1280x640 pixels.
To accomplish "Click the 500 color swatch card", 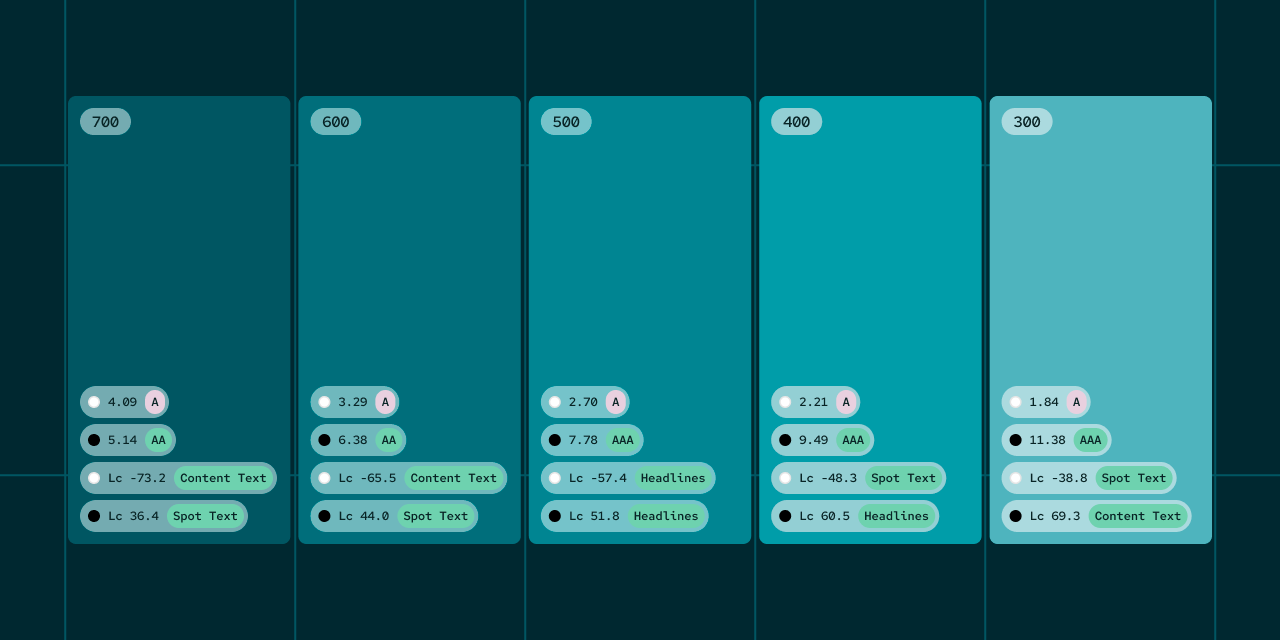I will [x=640, y=320].
